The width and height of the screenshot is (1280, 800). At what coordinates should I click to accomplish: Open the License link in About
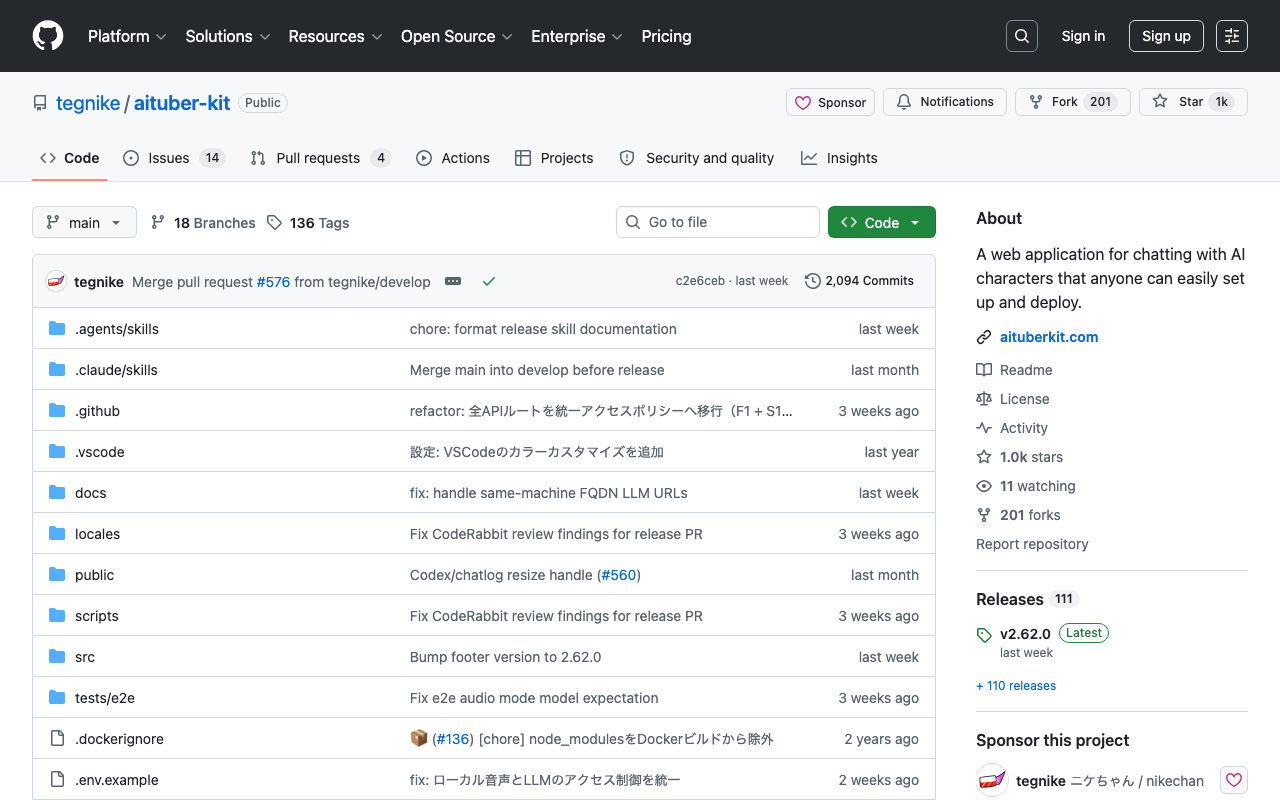pyautogui.click(x=1013, y=399)
